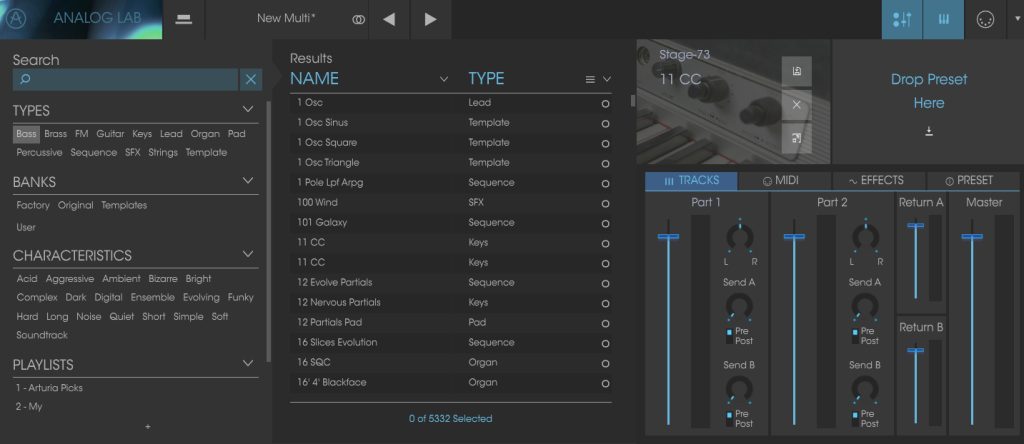Screen dimensions: 1024x444
Task: Collapse the BANKS section chevron
Action: click(x=248, y=180)
